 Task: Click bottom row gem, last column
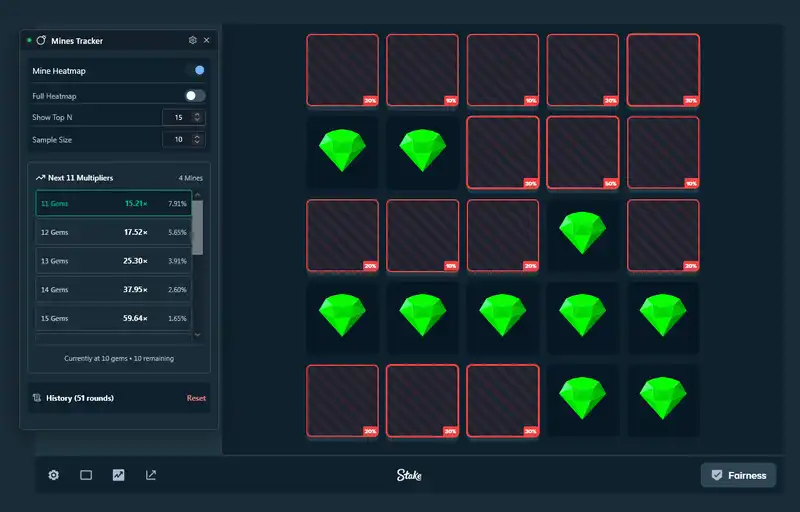coord(663,398)
